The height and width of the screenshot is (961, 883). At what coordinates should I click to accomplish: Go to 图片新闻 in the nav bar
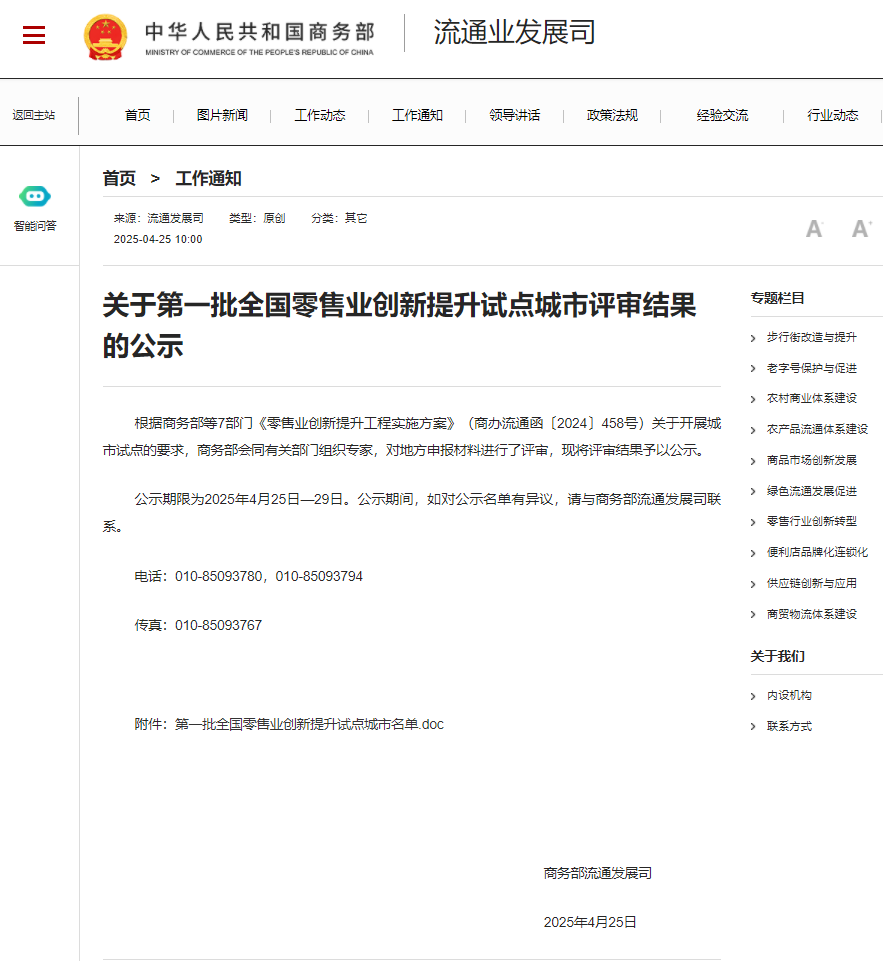(222, 115)
